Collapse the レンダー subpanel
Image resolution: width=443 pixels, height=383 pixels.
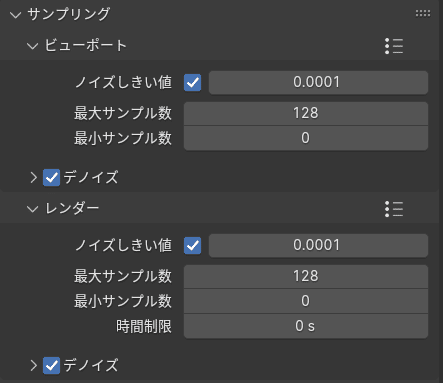[x=32, y=209]
